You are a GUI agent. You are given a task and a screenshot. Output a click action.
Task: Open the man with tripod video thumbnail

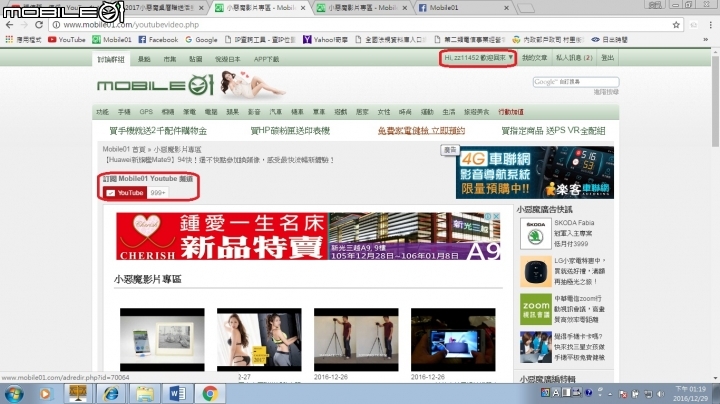click(x=356, y=340)
